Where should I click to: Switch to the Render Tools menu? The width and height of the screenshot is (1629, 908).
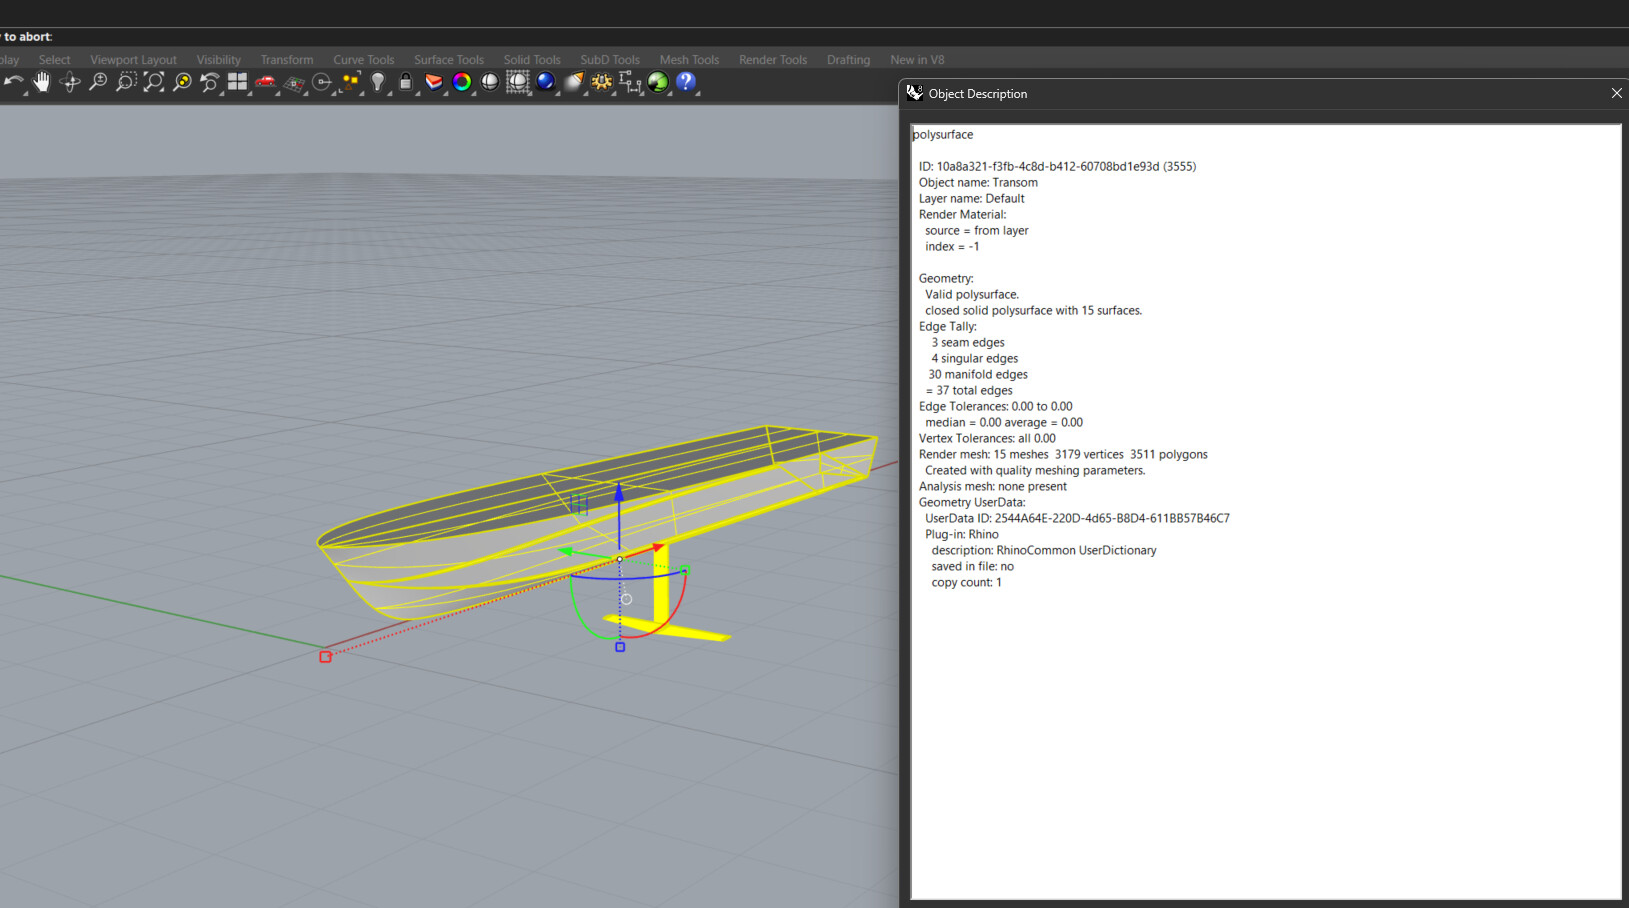[x=772, y=59]
